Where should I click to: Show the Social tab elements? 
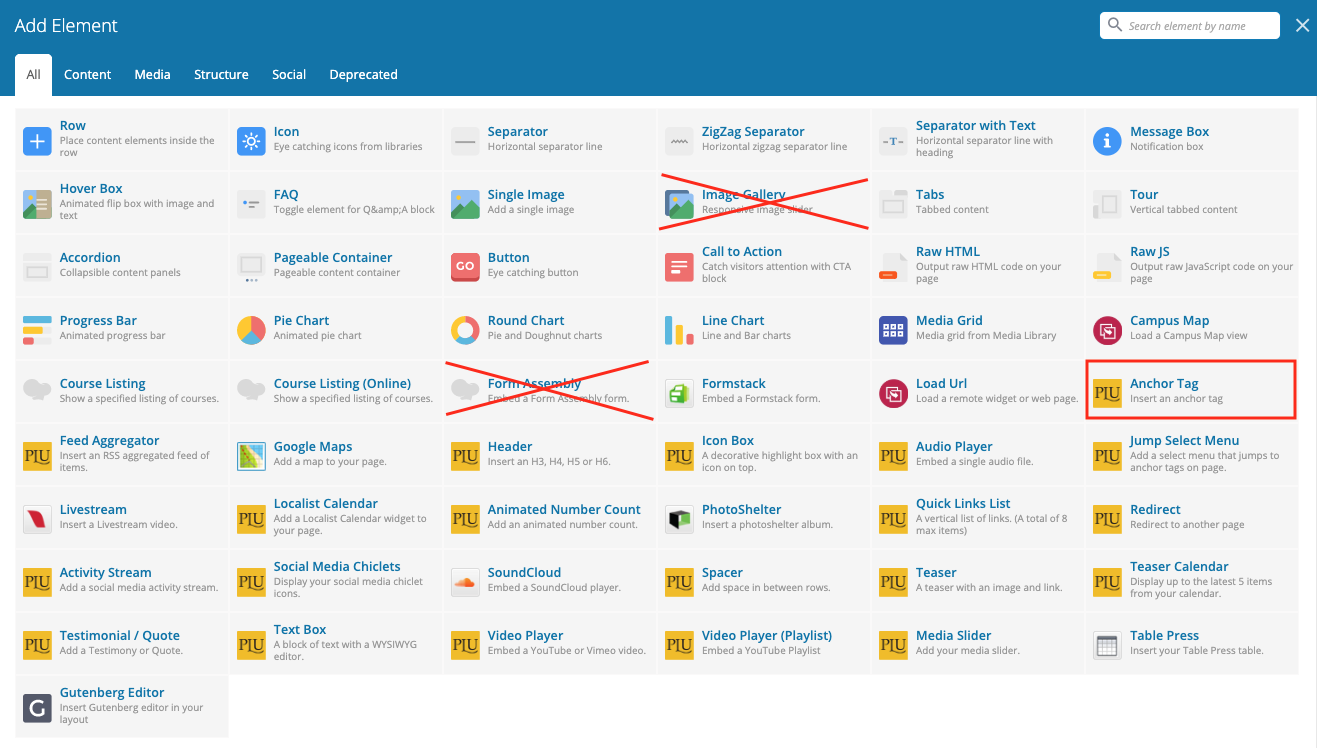pyautogui.click(x=289, y=74)
